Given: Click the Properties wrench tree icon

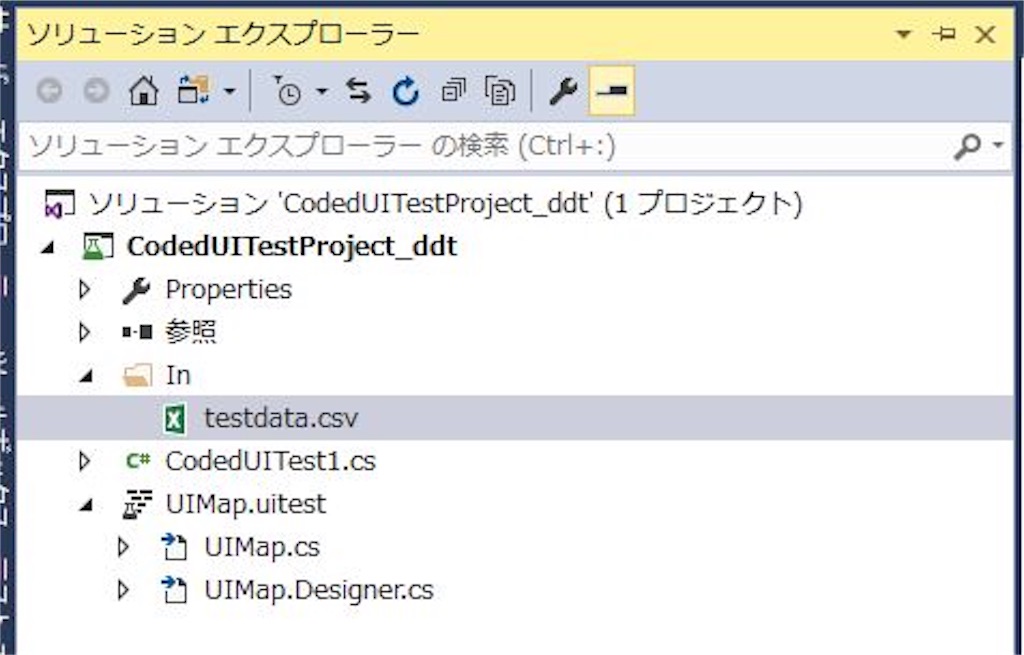Looking at the screenshot, I should click(x=136, y=290).
